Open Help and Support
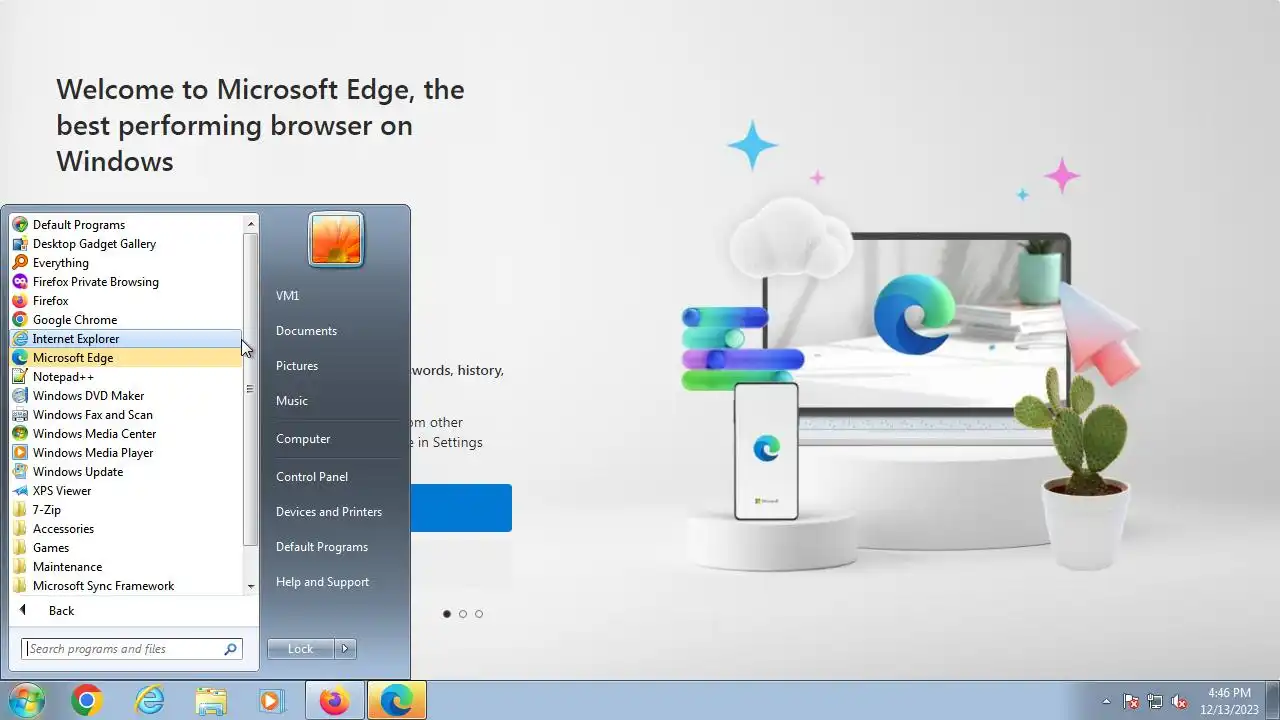 point(322,582)
